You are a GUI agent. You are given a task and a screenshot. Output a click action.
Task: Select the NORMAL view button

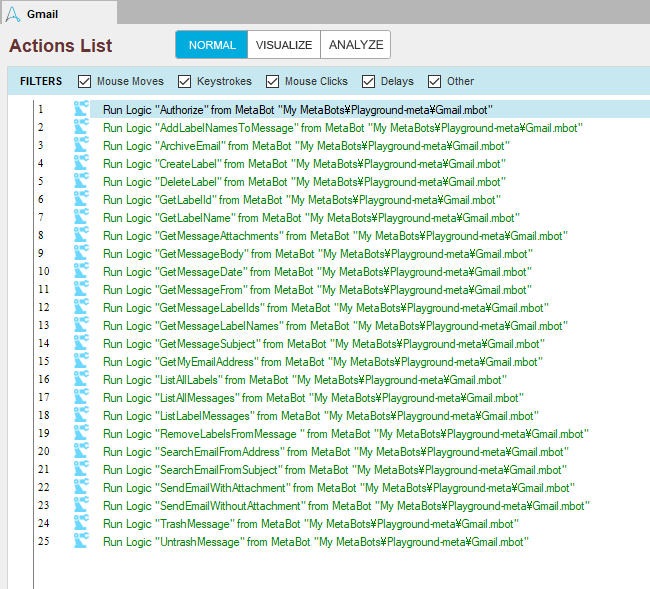212,45
